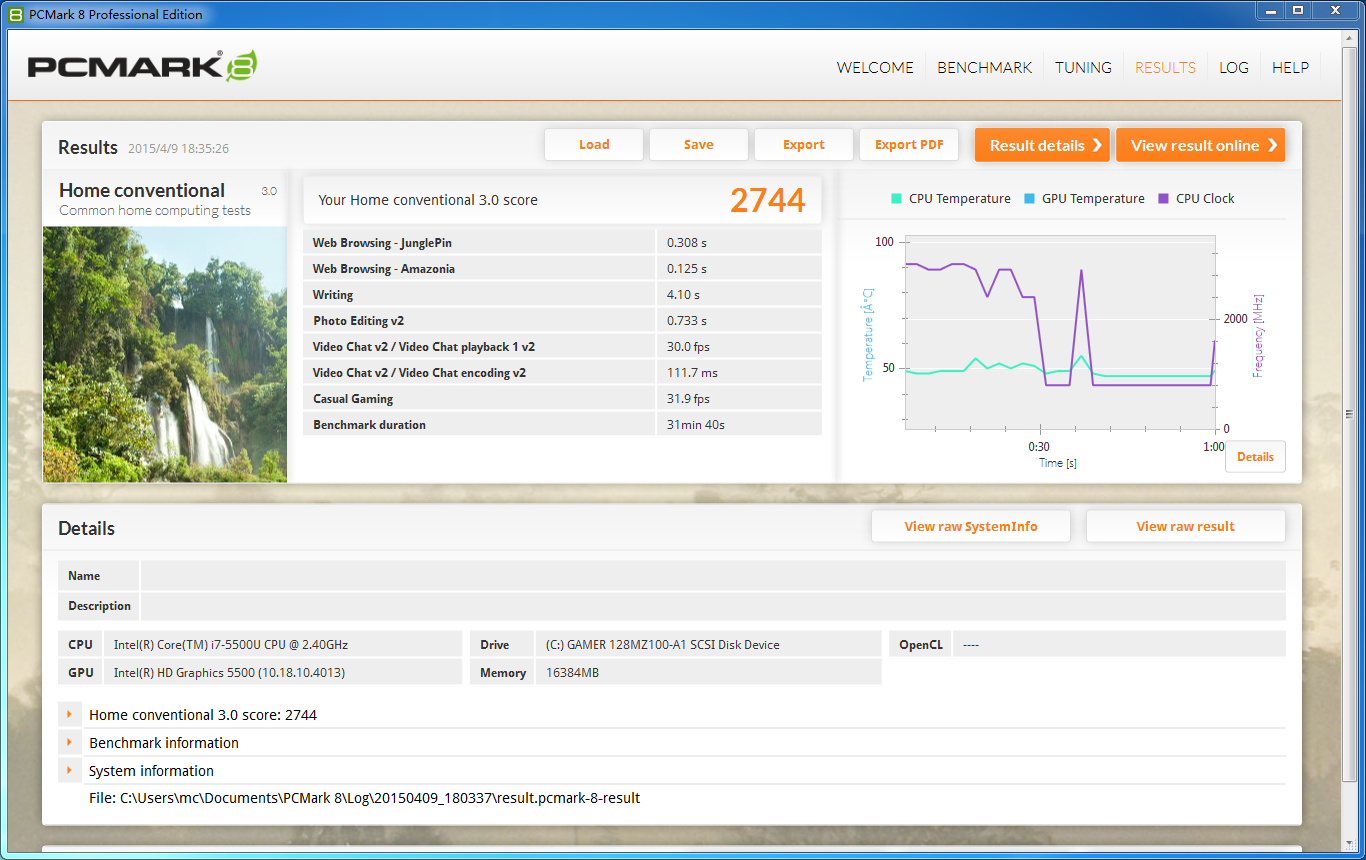Click the PCMark 8 logo
This screenshot has width=1366, height=860.
tap(142, 66)
